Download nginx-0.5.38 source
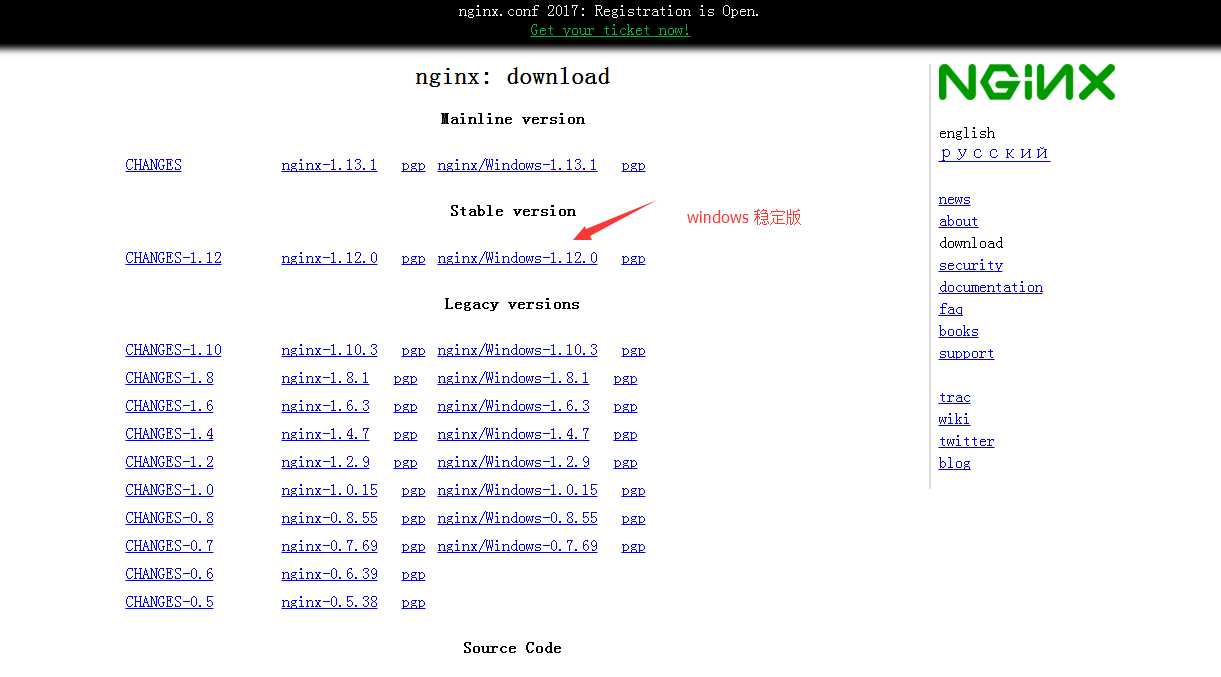This screenshot has height=677, width=1221. coord(329,602)
